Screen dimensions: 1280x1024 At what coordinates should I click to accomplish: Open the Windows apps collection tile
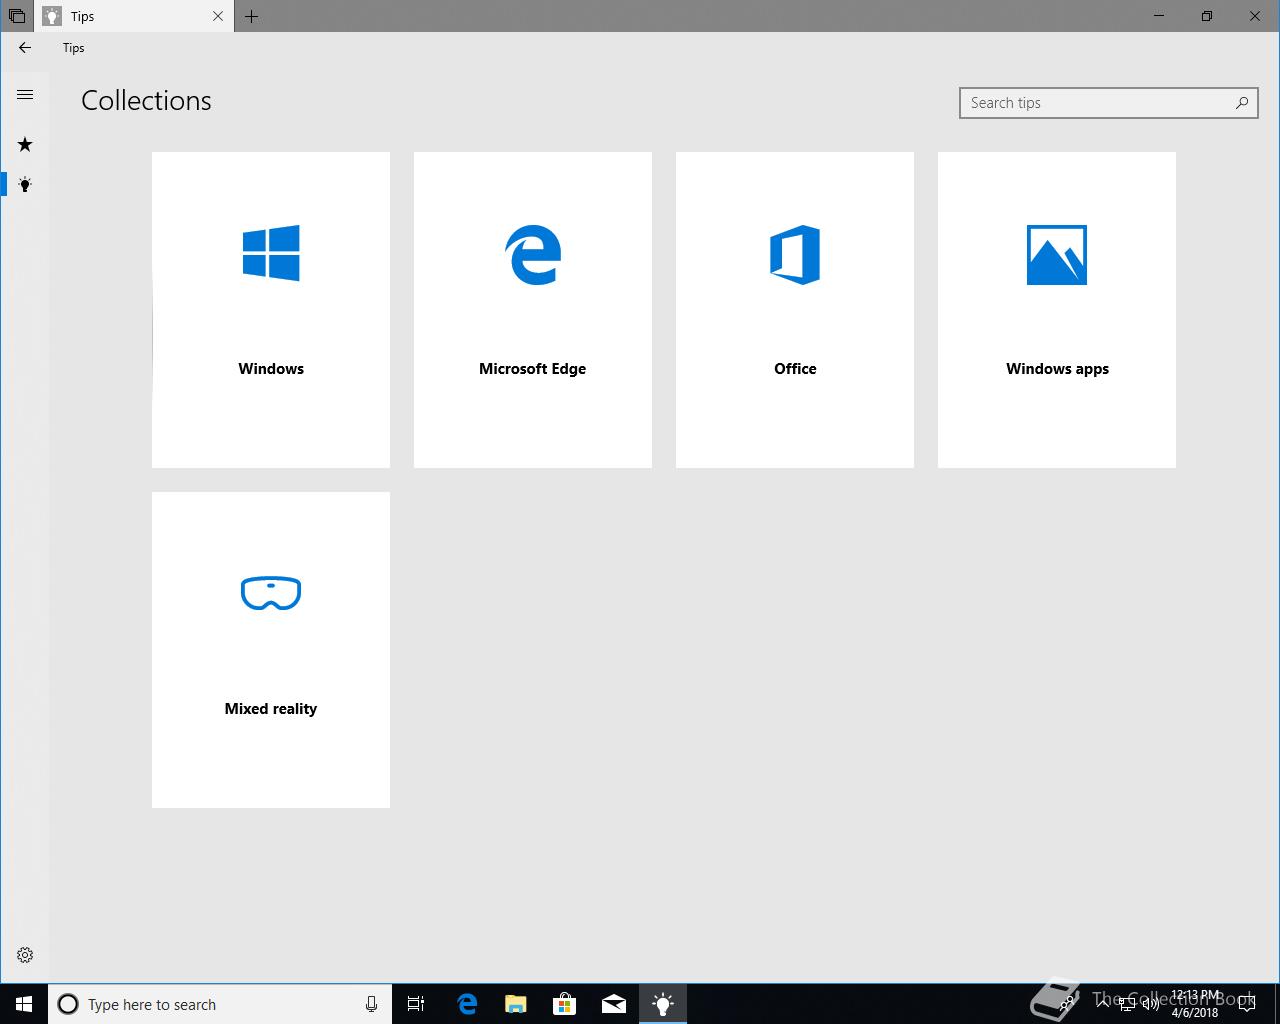(1057, 310)
